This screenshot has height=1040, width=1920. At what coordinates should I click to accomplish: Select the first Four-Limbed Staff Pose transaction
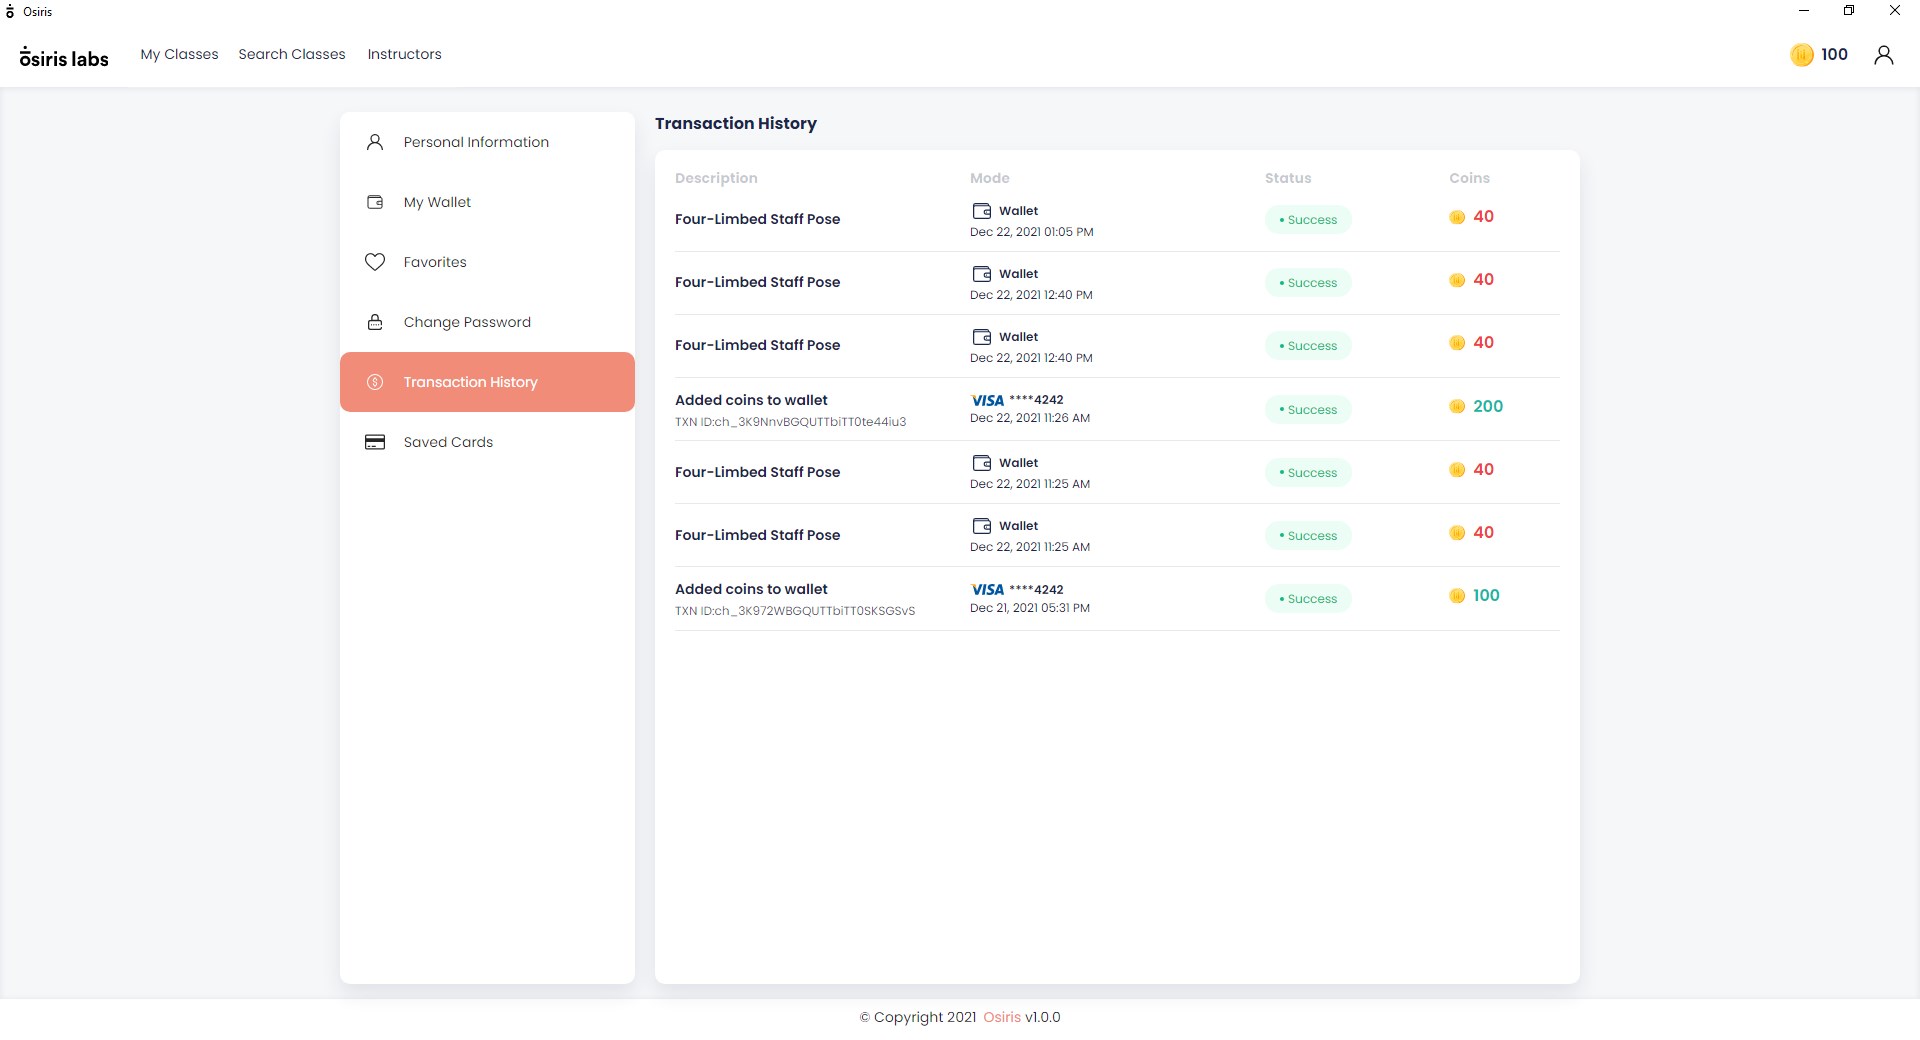[757, 219]
